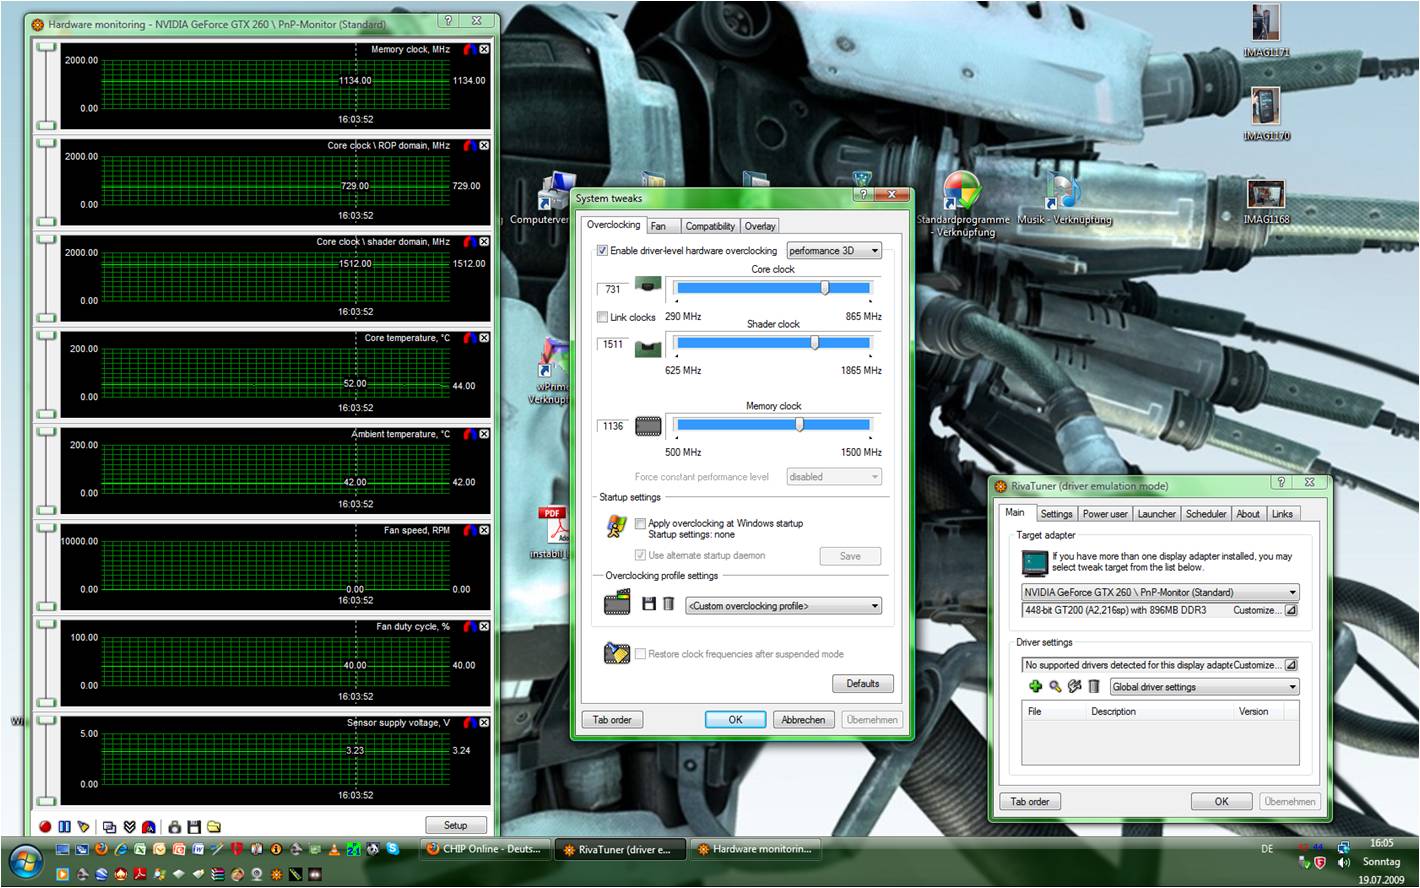Open folder icon in monitoring toolbar

coord(213,827)
